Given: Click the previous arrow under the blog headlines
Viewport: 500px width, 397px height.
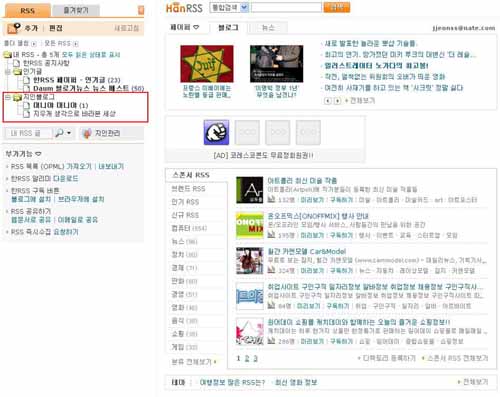Looking at the screenshot, I should 328,101.
